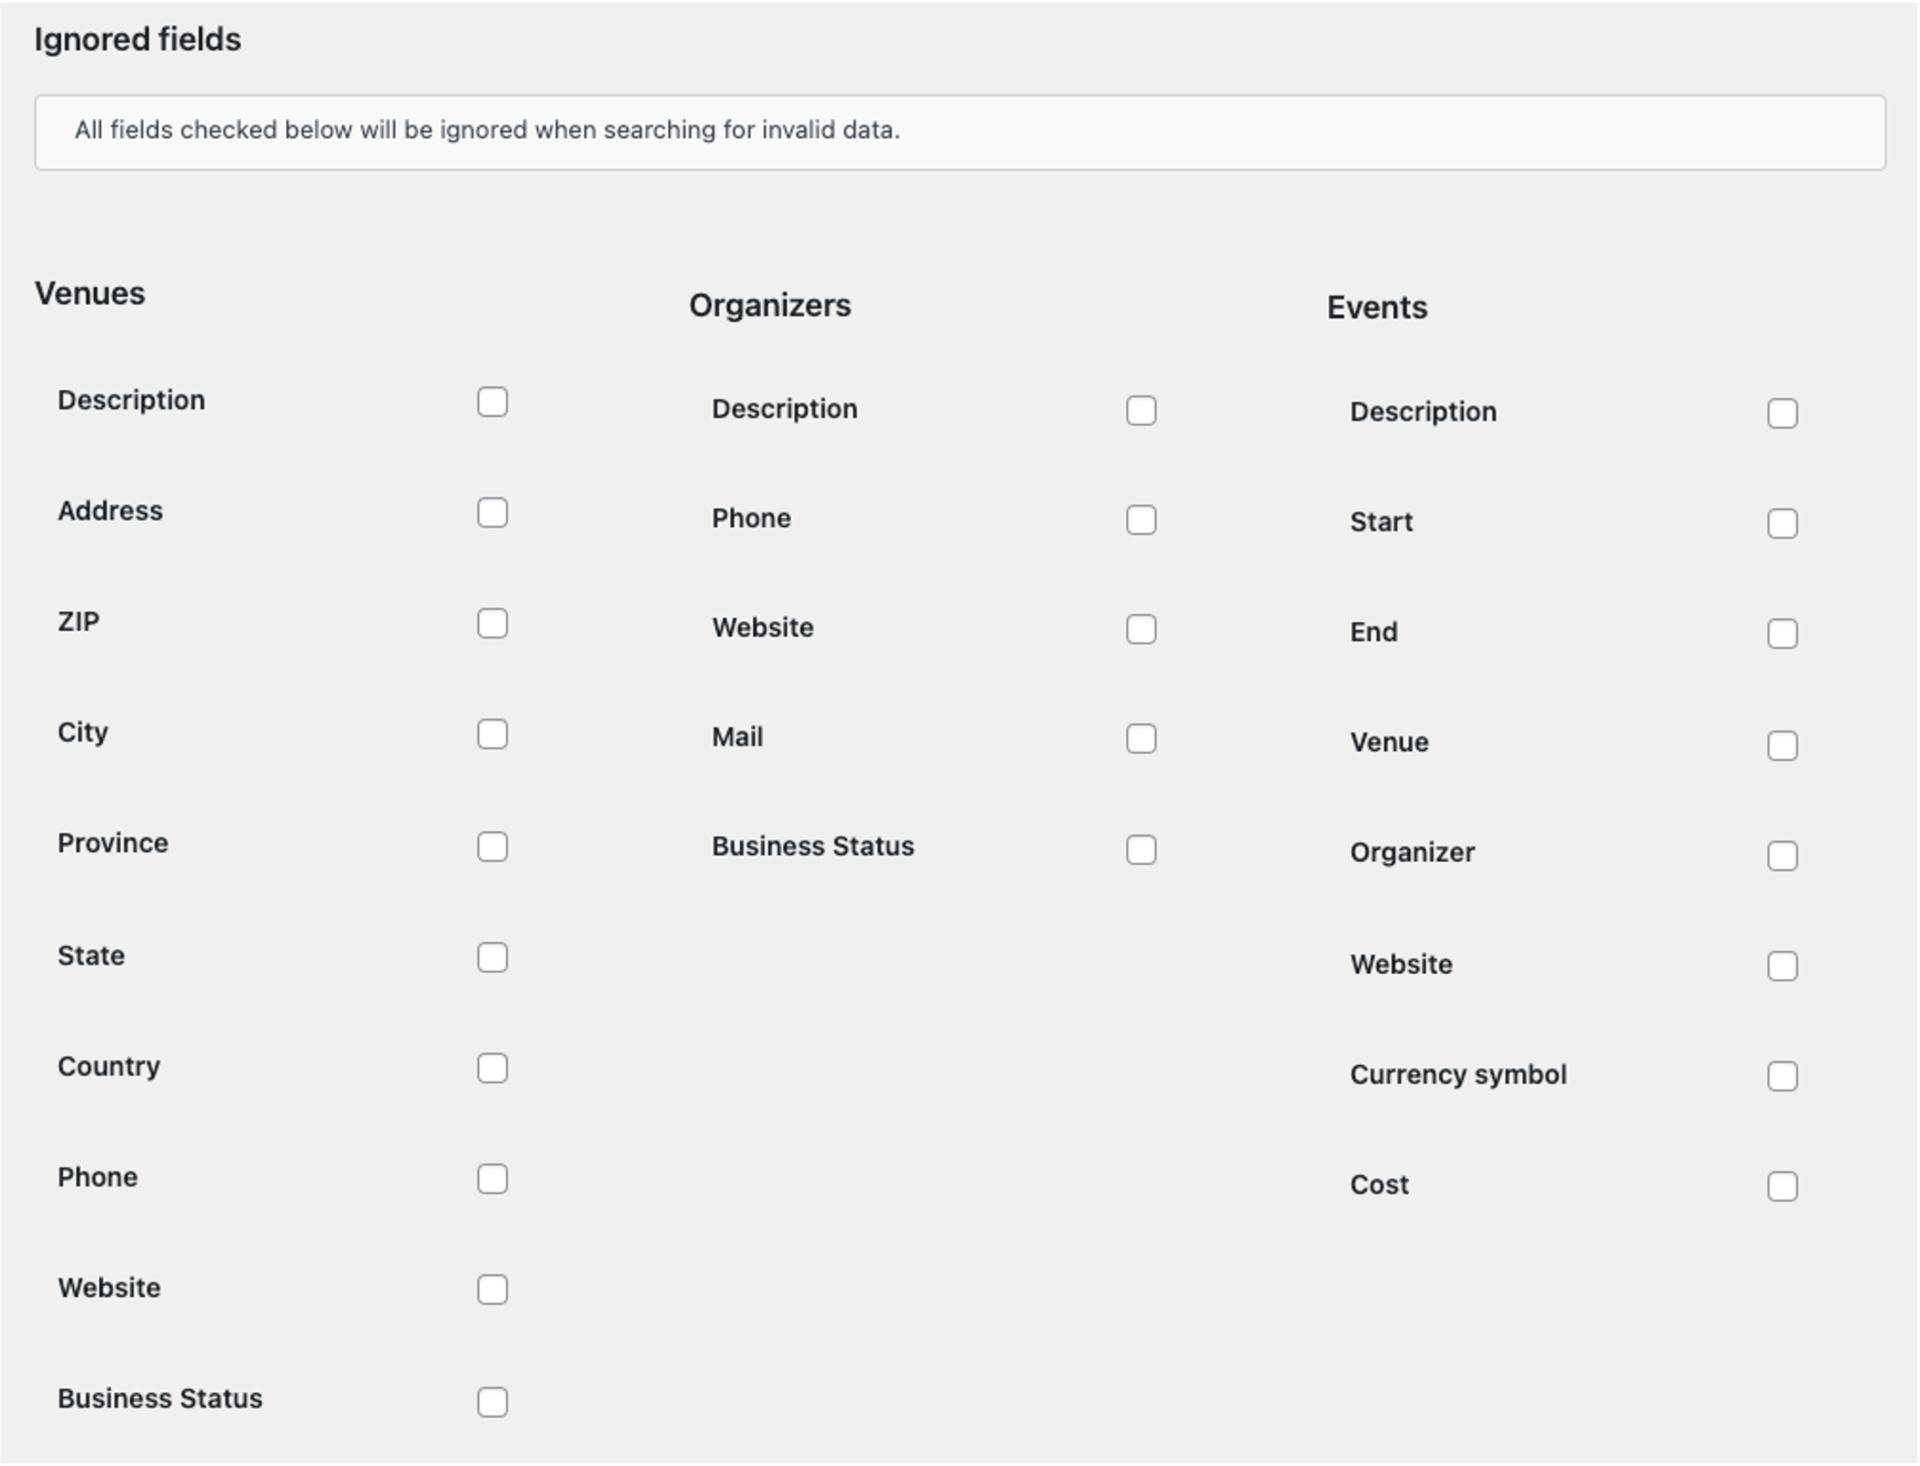Enable ignoring Website under Venues
This screenshot has width=1920, height=1466.
coord(493,1291)
